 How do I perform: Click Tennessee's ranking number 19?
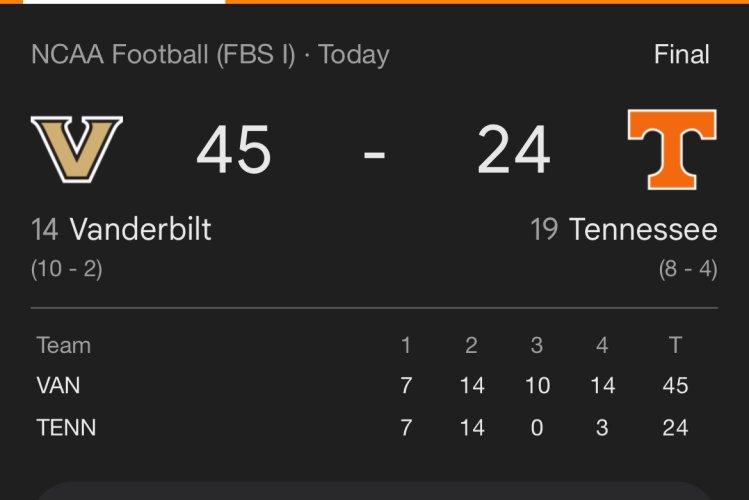click(x=544, y=230)
